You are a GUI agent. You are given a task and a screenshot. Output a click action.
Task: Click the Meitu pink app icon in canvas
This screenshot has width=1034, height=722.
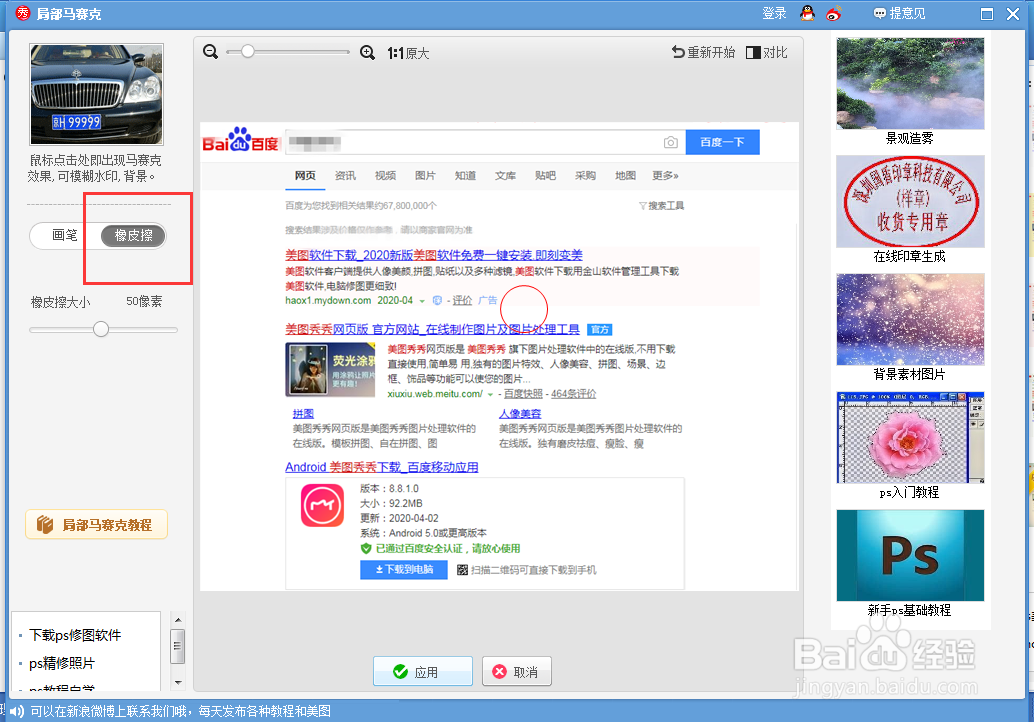[322, 506]
